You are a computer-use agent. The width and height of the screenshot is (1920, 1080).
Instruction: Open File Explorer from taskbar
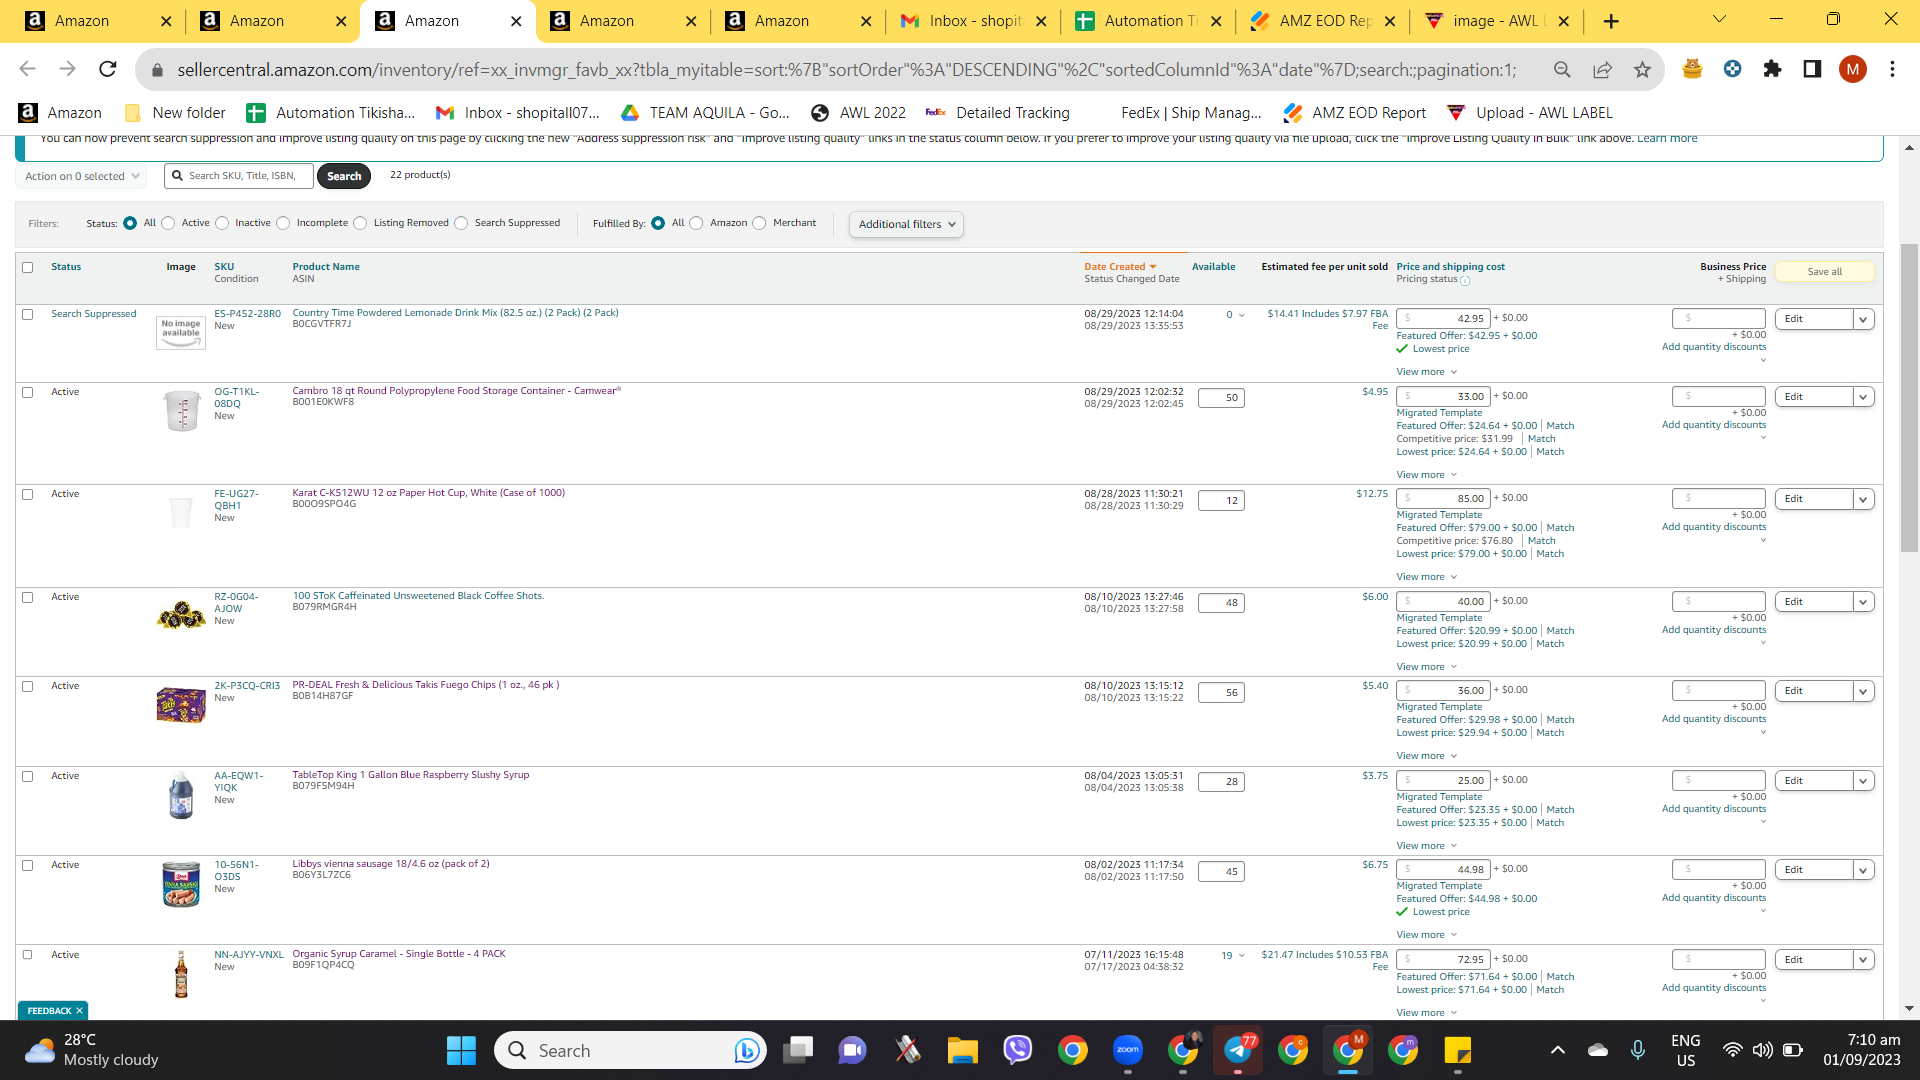coord(962,1050)
